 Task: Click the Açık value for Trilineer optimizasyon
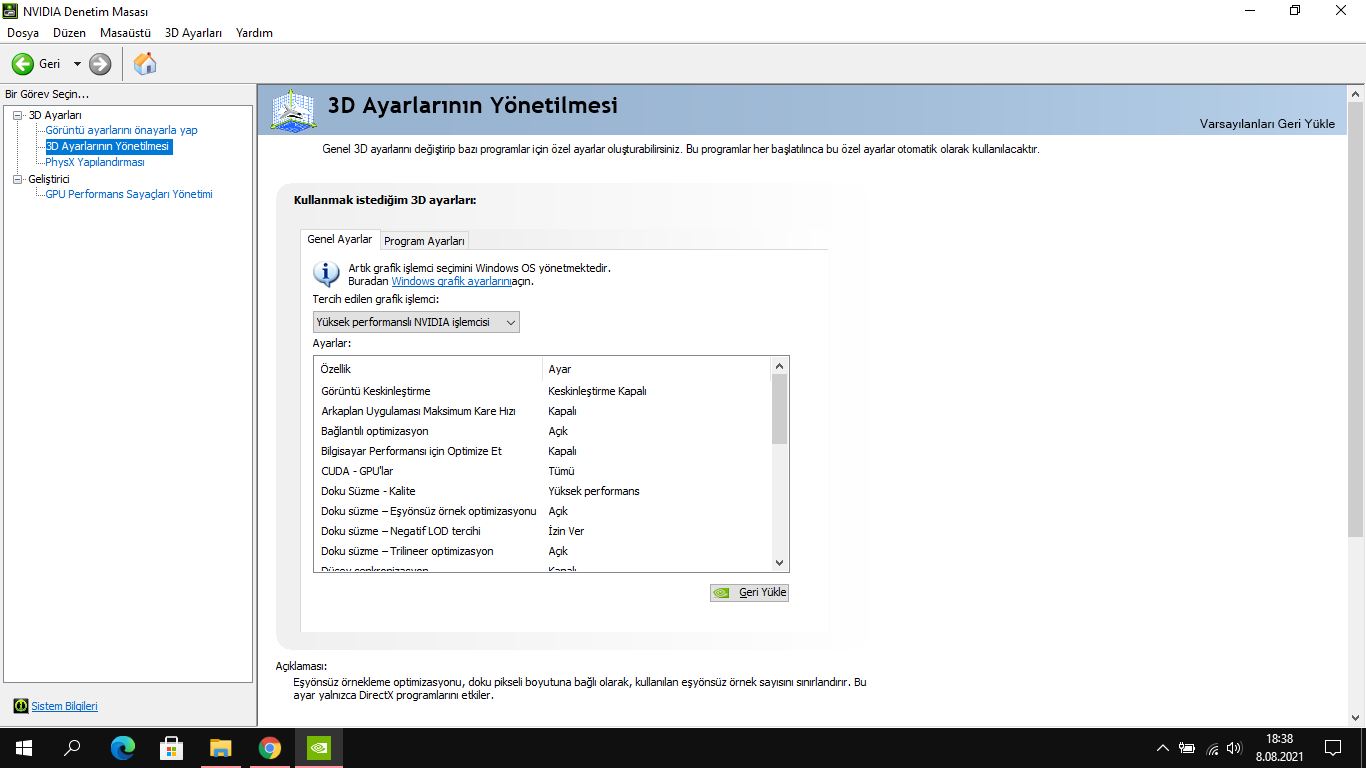pyautogui.click(x=558, y=551)
